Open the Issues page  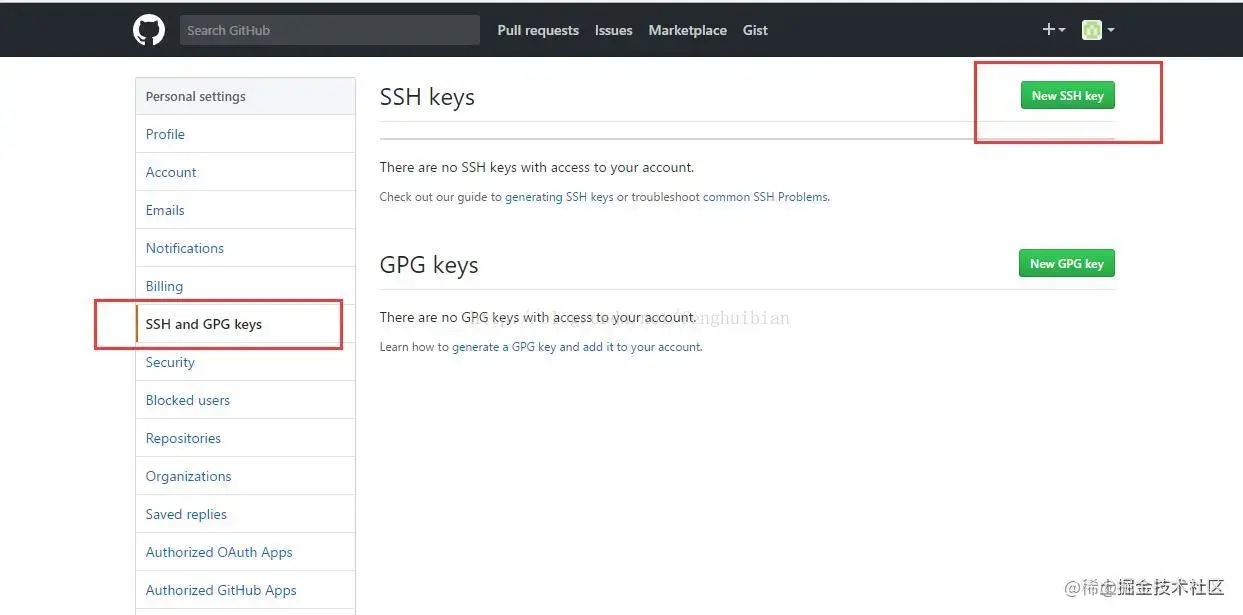613,30
